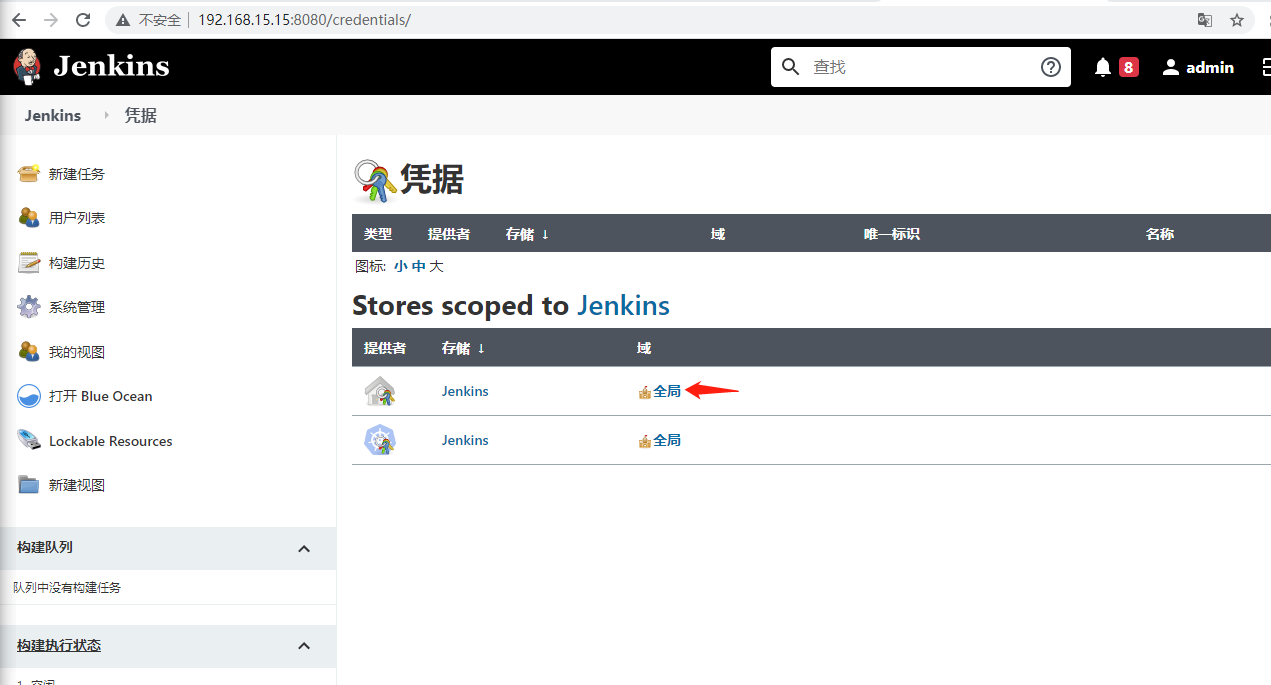Set icon size to 小
The image size is (1271, 685).
tap(400, 266)
